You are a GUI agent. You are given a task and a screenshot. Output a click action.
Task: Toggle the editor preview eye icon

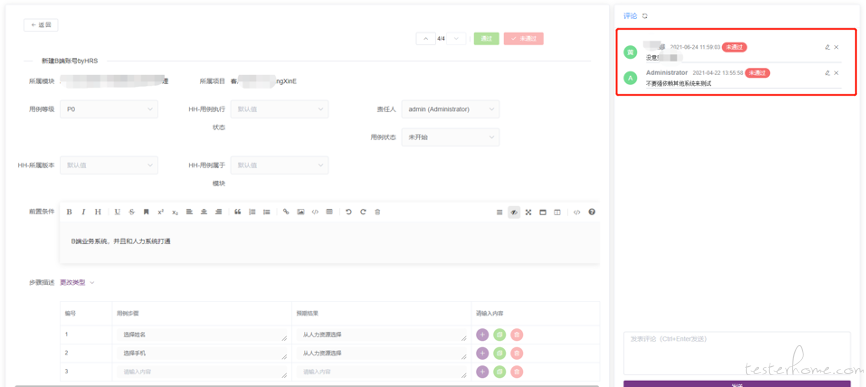click(514, 212)
